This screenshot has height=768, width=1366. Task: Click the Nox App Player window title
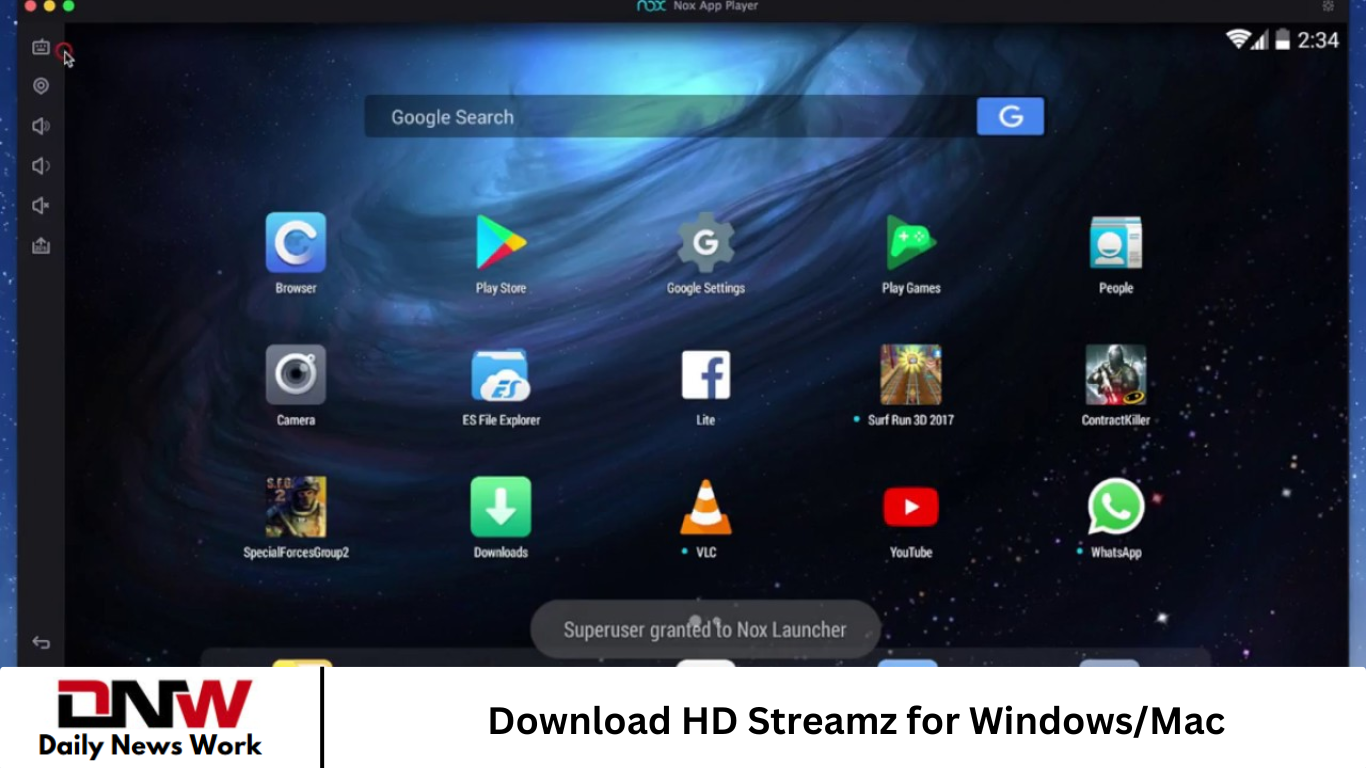[x=716, y=6]
